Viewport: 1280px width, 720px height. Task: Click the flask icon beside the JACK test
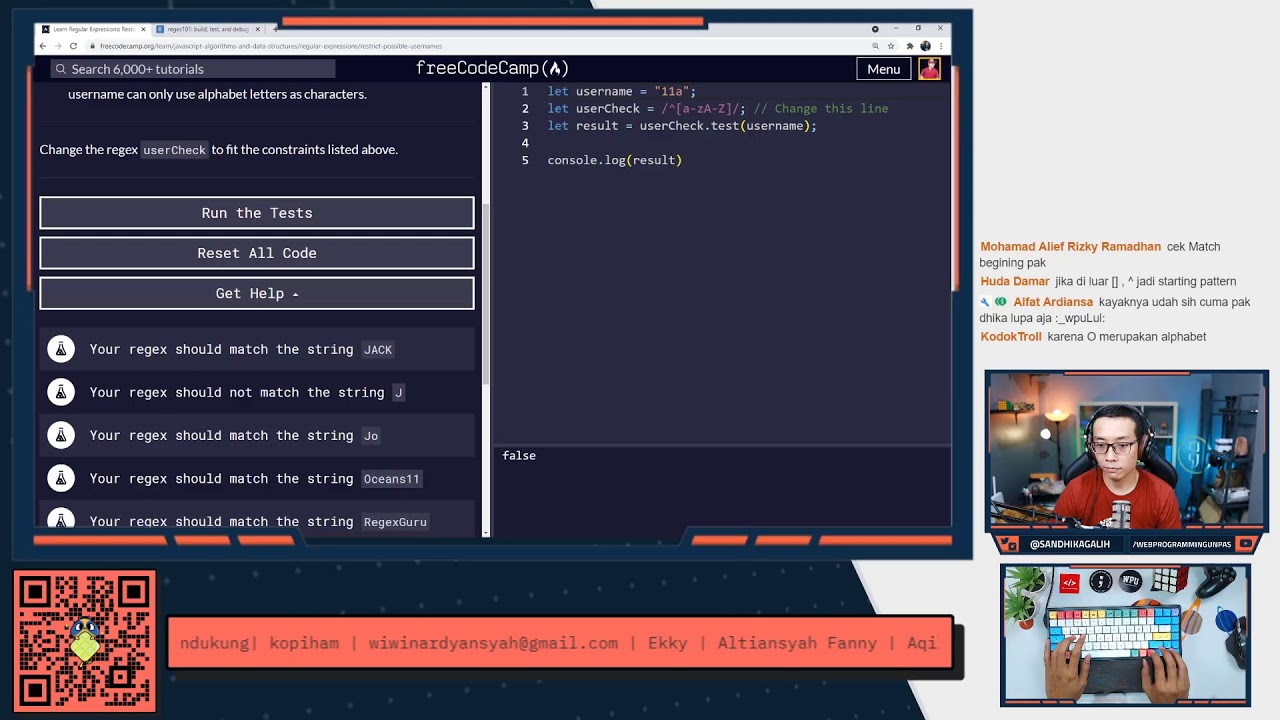click(x=61, y=349)
